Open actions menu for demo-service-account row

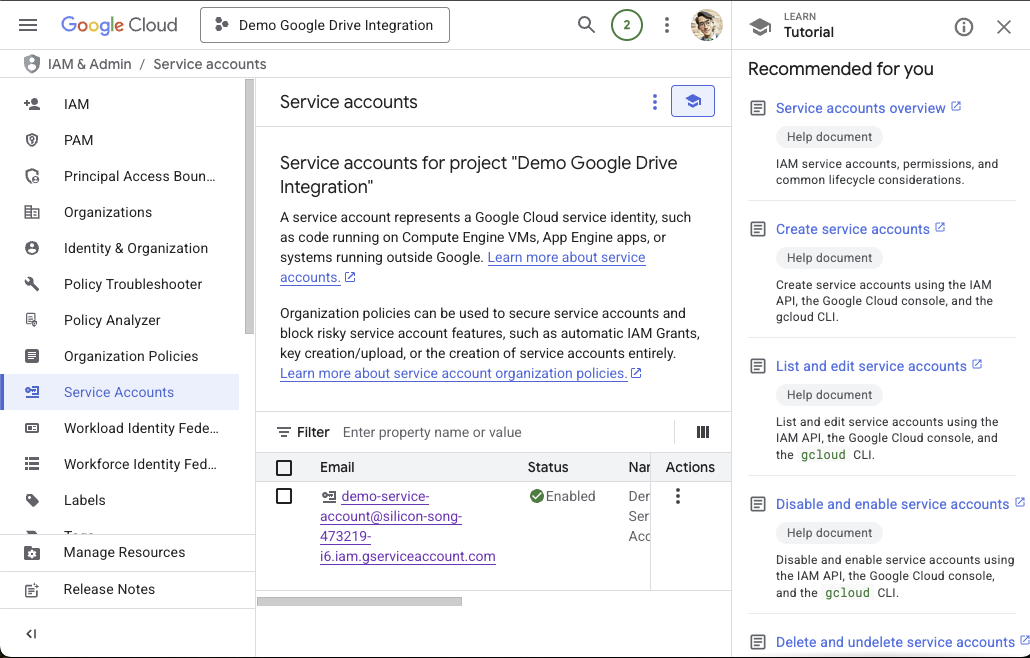click(678, 496)
